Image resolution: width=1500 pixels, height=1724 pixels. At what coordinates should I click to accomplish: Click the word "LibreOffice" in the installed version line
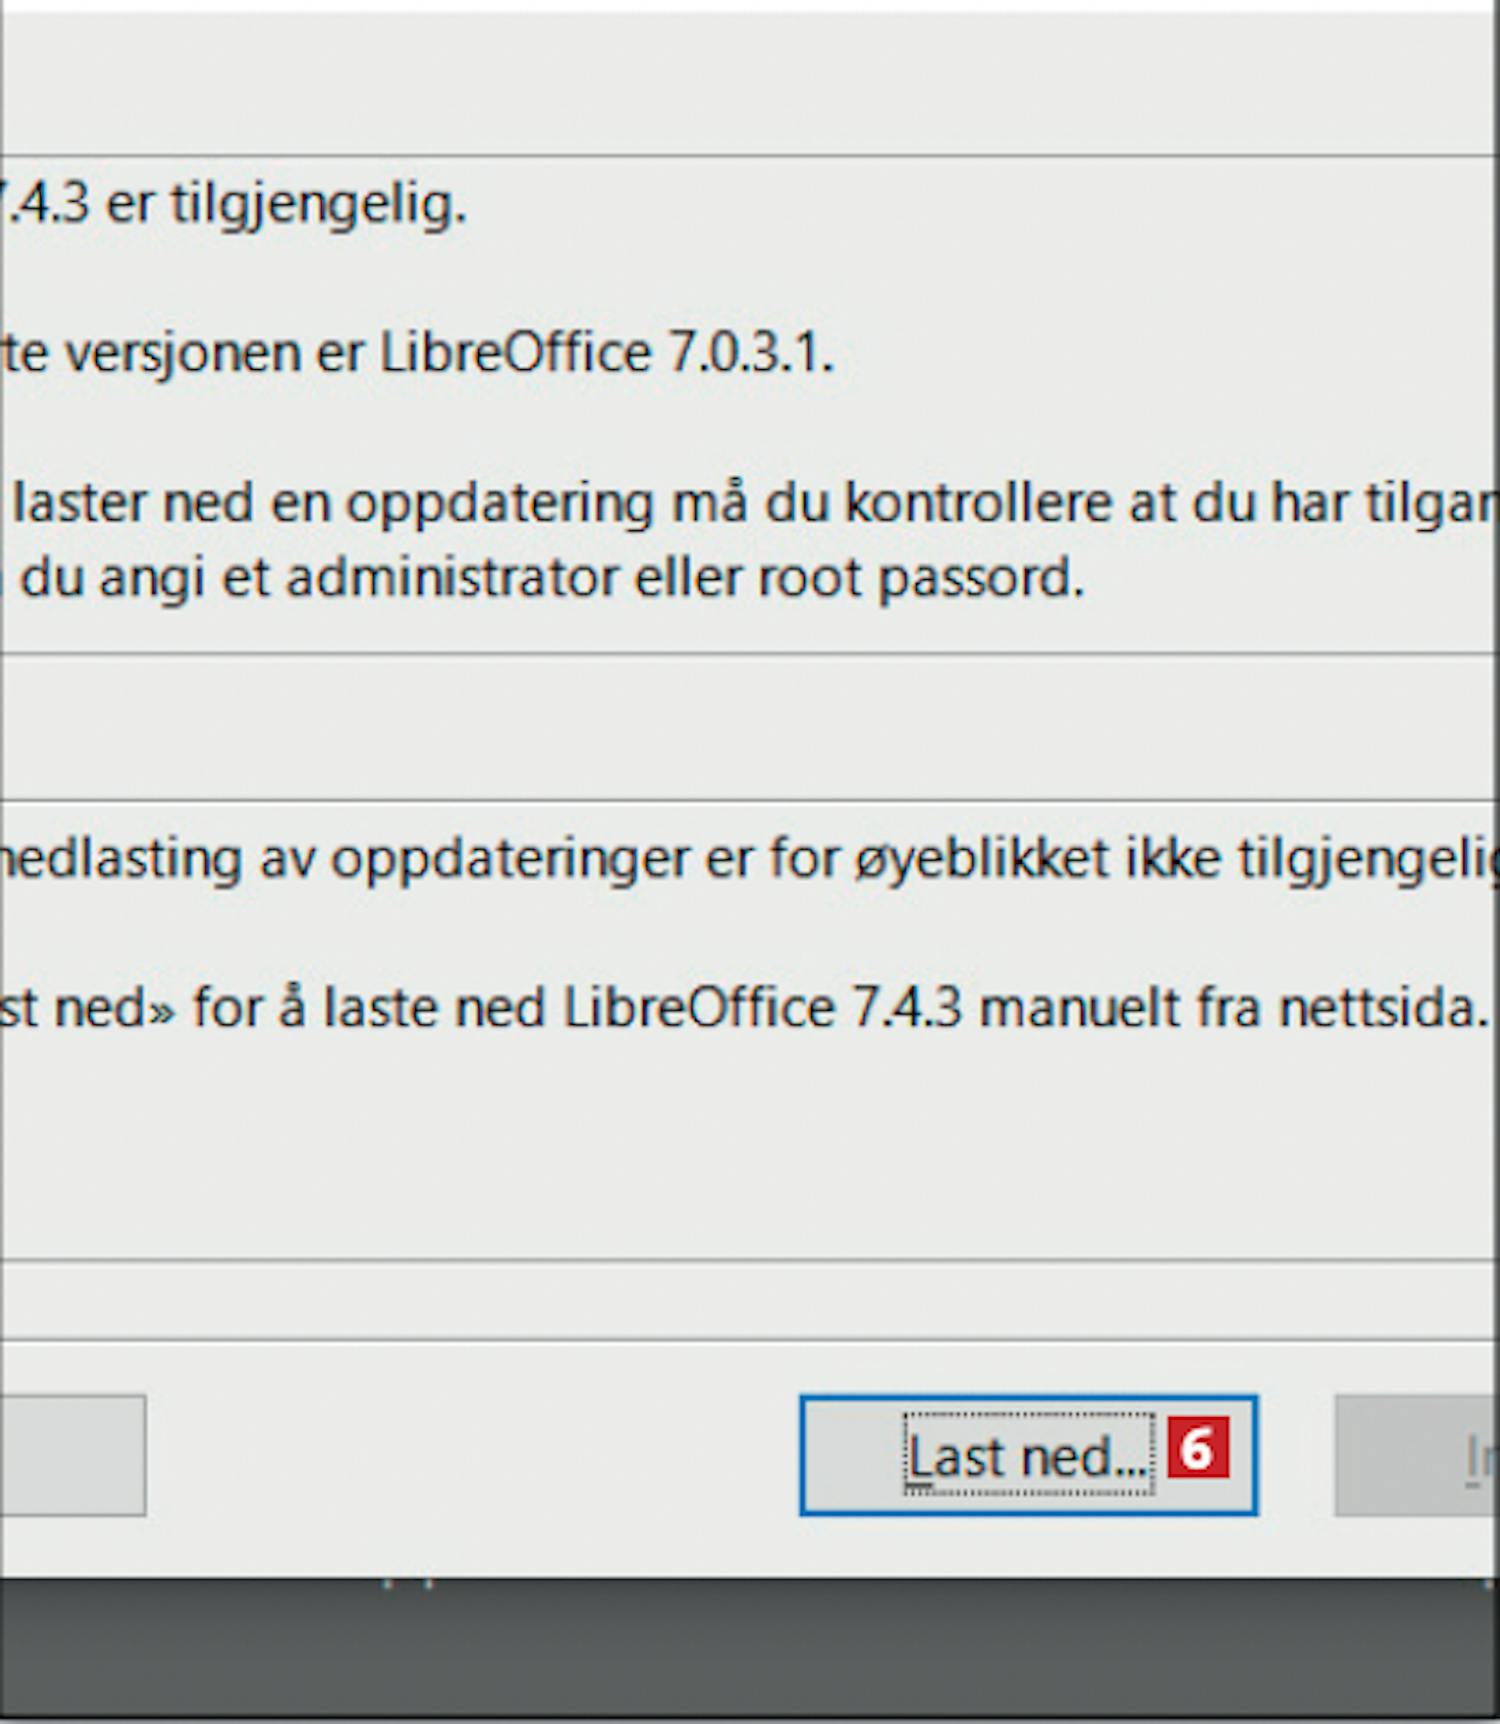click(516, 353)
